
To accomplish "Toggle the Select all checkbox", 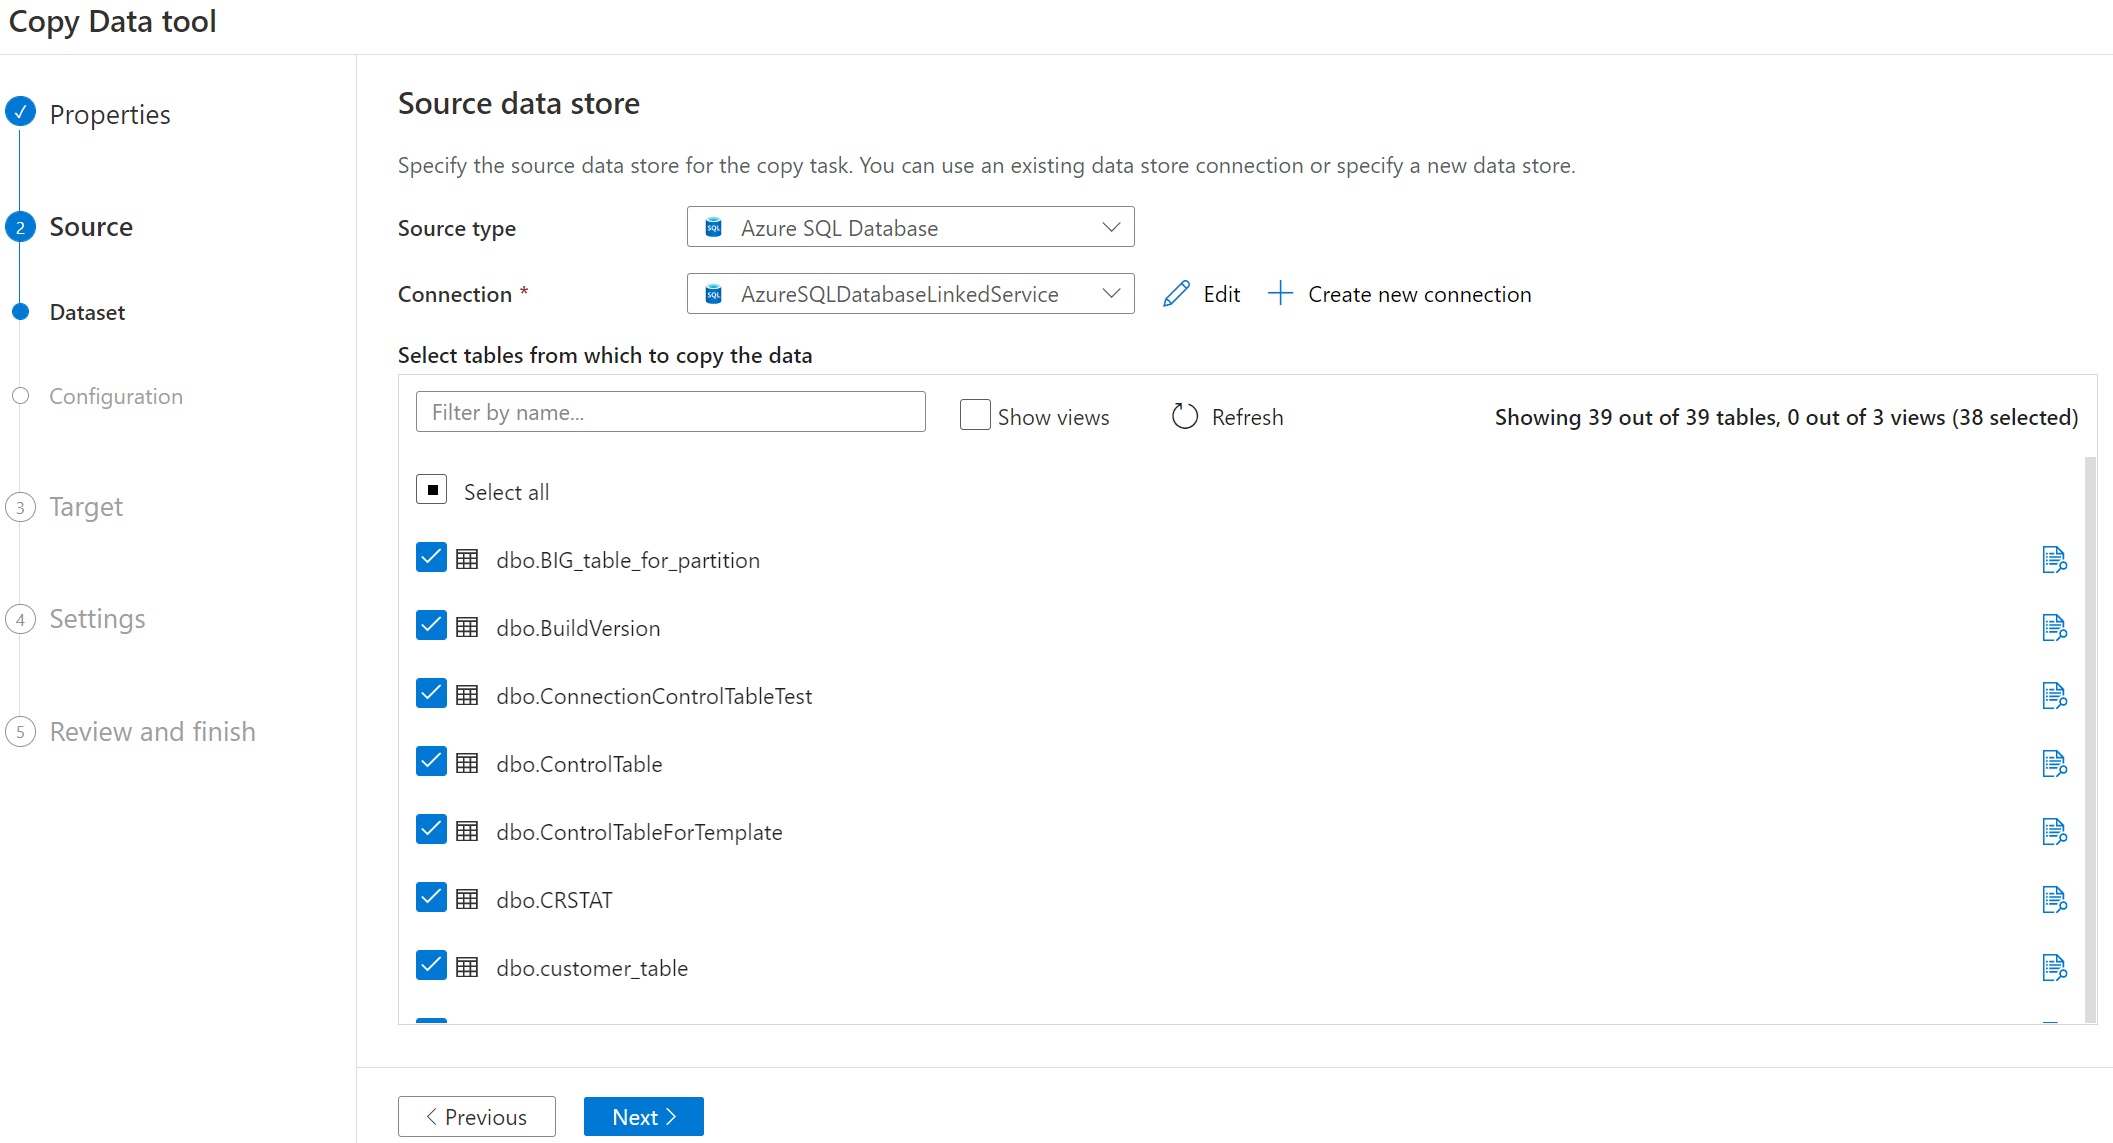I will click(432, 490).
